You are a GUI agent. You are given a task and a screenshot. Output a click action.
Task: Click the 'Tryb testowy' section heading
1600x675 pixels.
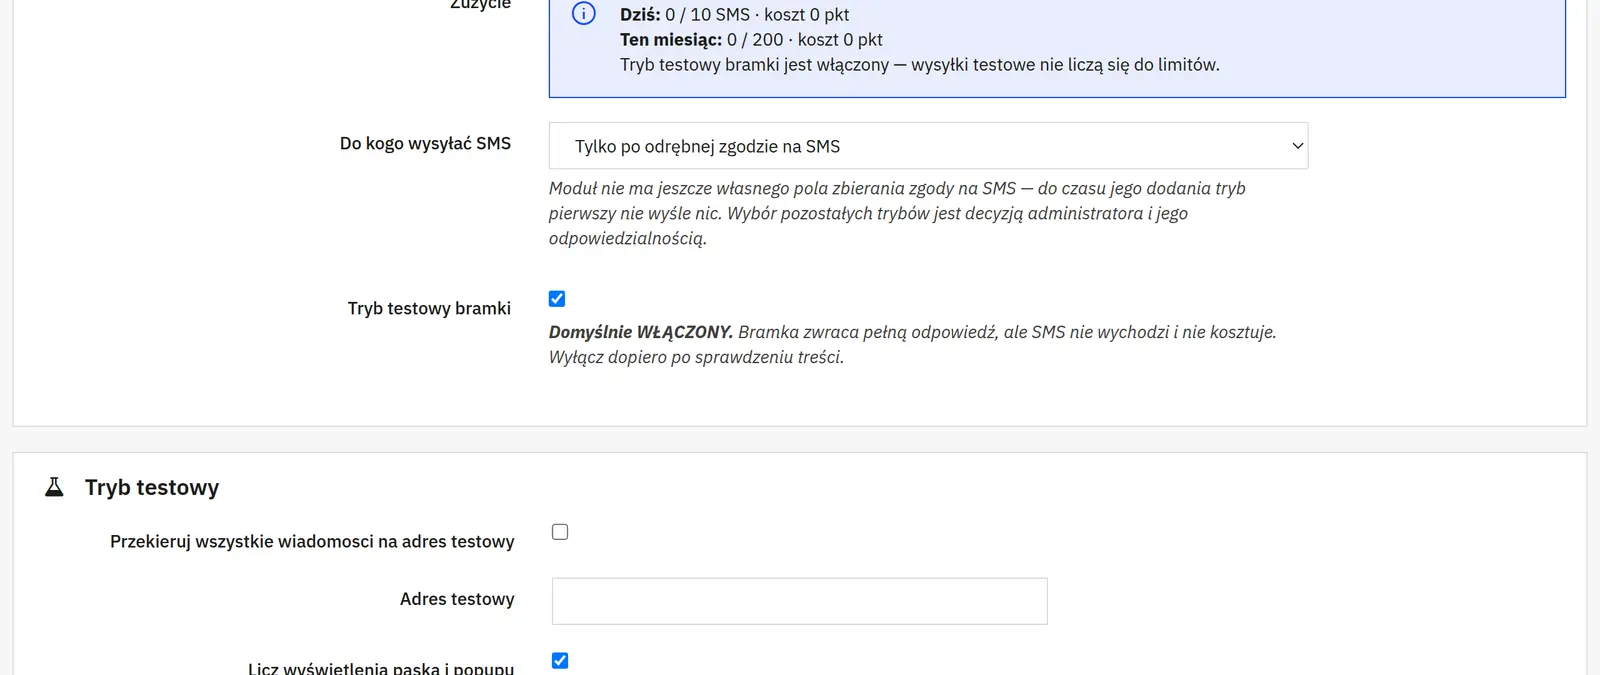point(152,487)
